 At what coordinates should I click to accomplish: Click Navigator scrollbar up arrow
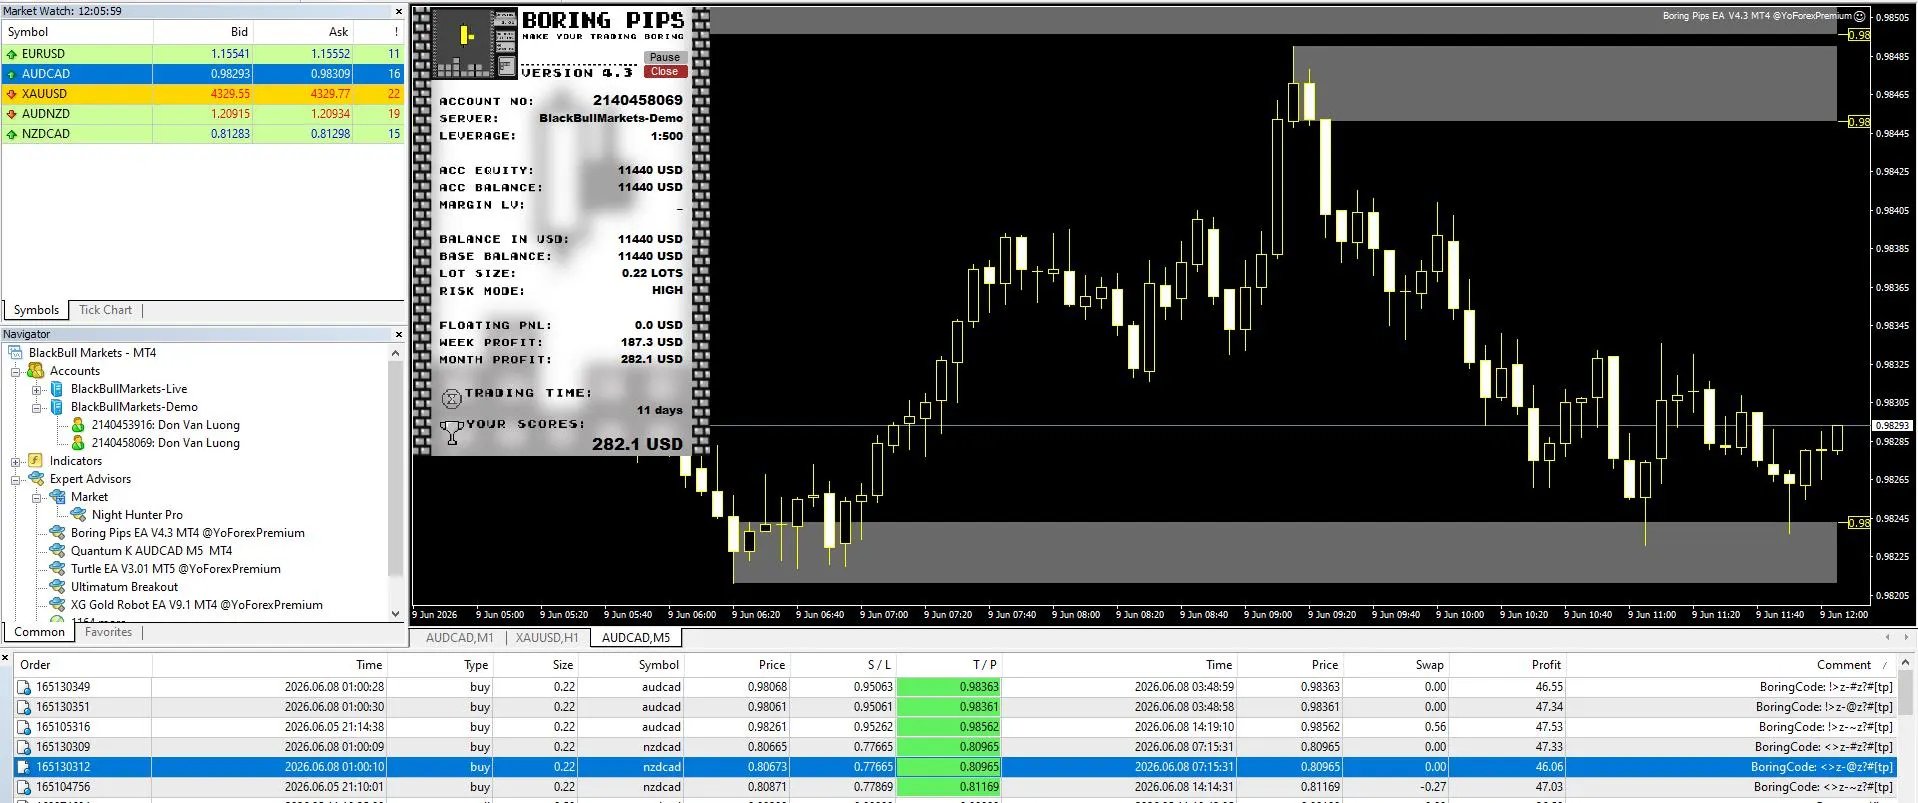[395, 353]
